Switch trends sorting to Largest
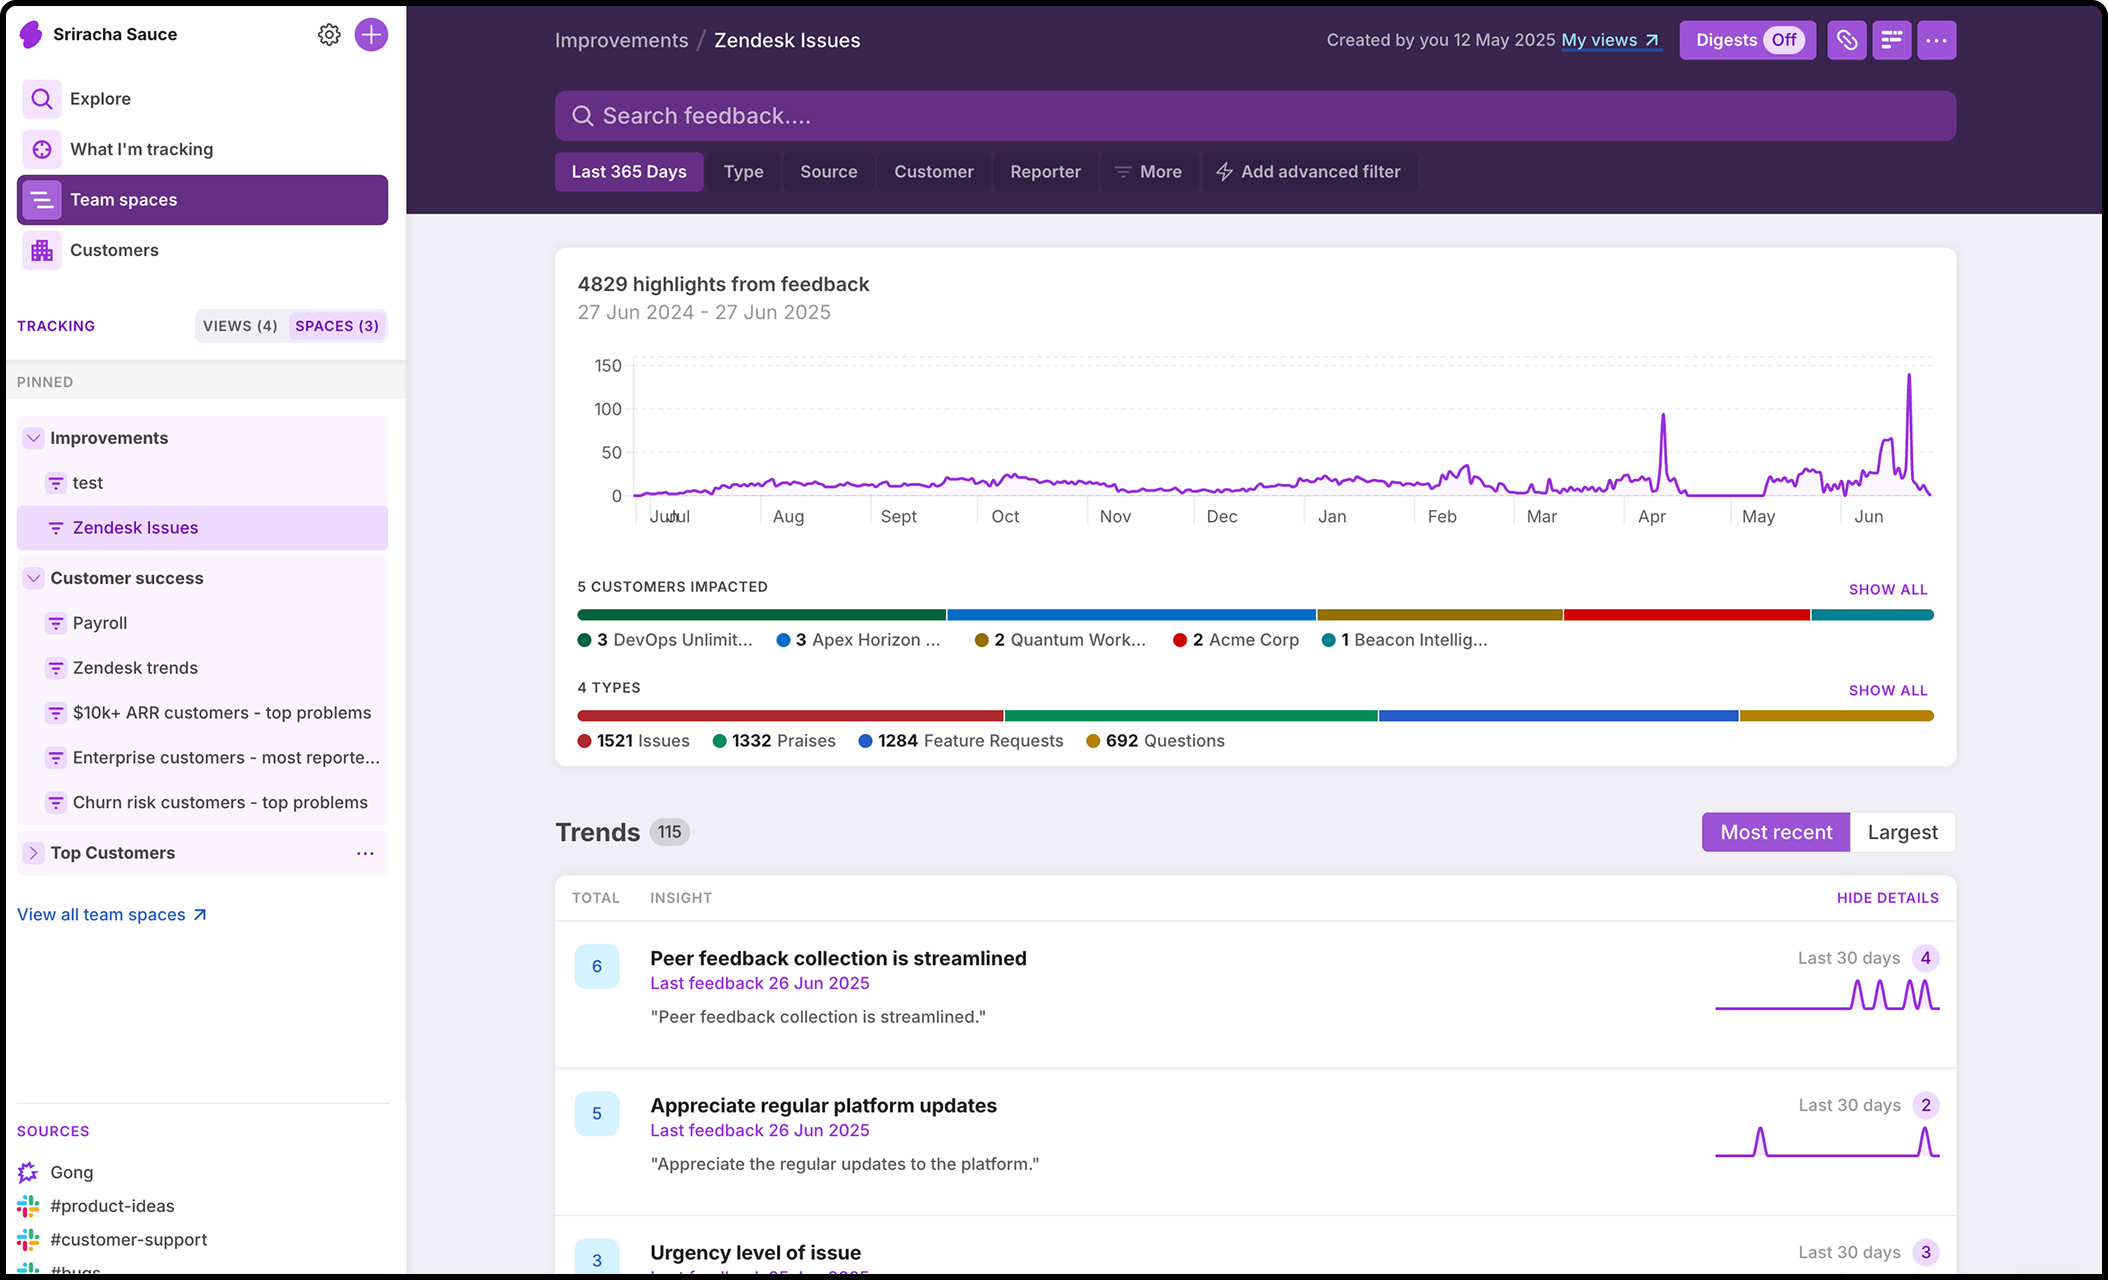2108x1281 pixels. pos(1902,832)
